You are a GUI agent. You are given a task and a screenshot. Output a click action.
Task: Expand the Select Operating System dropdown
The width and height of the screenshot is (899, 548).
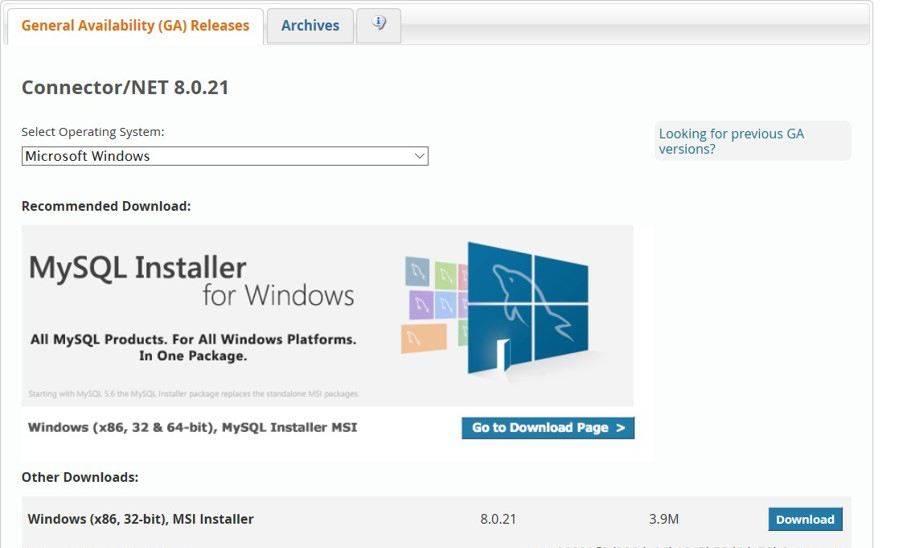[x=225, y=156]
